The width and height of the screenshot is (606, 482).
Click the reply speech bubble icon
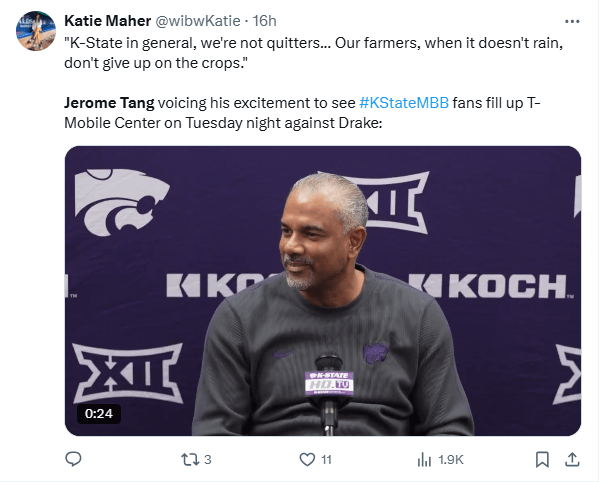tap(73, 459)
